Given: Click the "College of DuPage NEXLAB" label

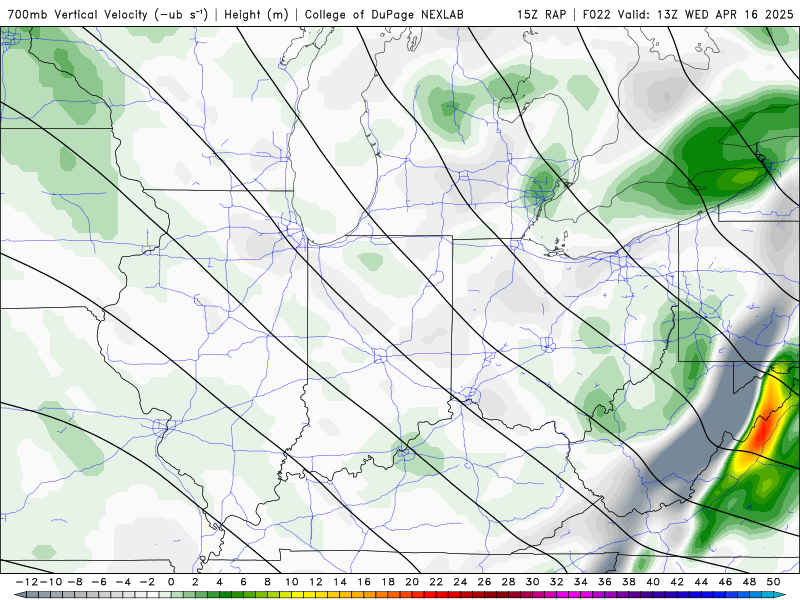Looking at the screenshot, I should (x=384, y=14).
